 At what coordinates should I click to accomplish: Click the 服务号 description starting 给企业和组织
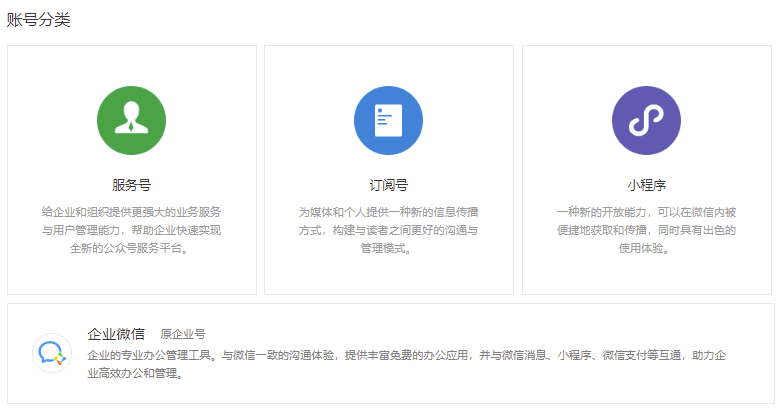(x=131, y=230)
